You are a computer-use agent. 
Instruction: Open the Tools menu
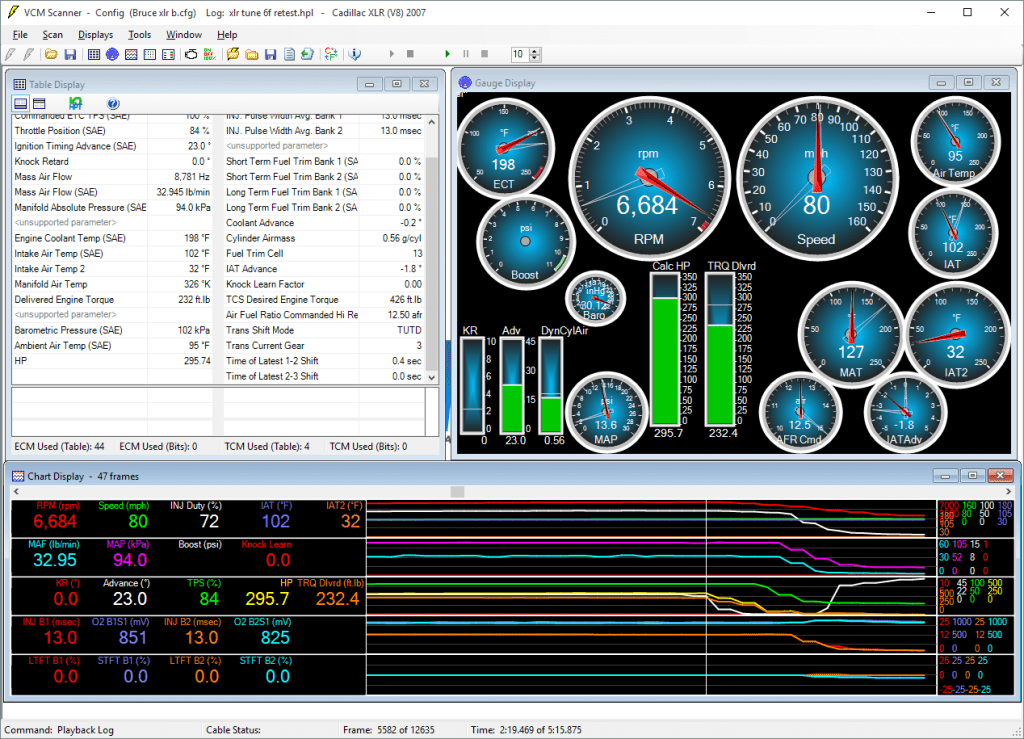pyautogui.click(x=139, y=34)
